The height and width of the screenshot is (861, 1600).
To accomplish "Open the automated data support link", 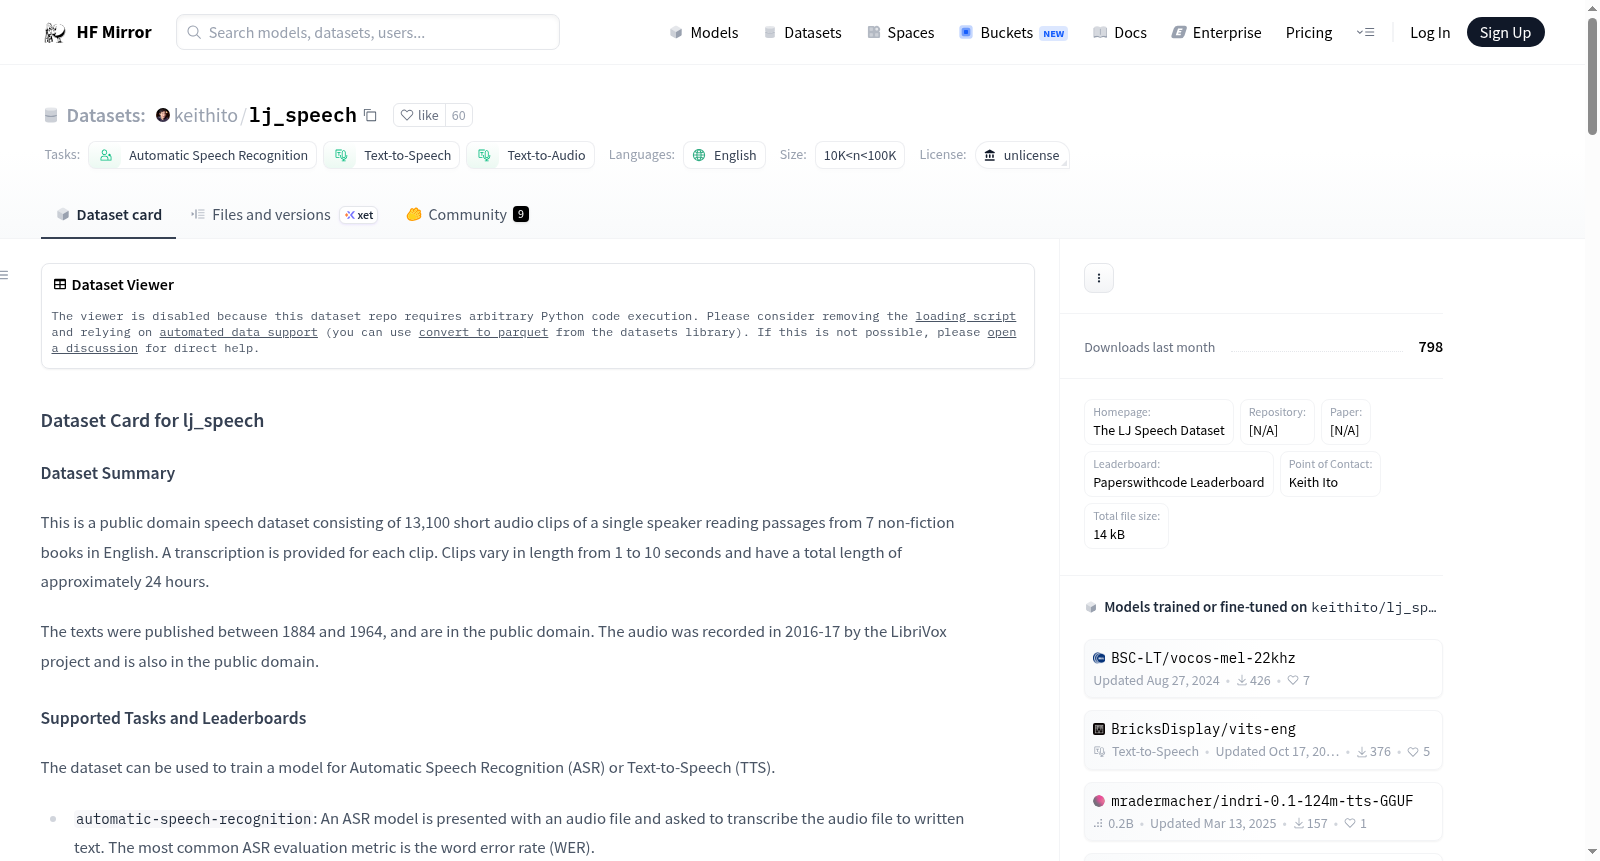I will coord(238,332).
